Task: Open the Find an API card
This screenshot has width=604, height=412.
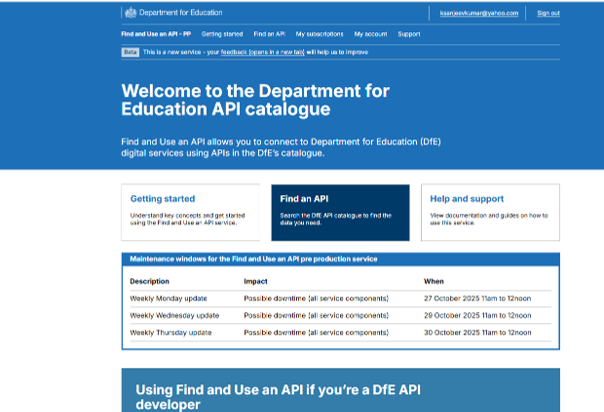Action: point(341,213)
